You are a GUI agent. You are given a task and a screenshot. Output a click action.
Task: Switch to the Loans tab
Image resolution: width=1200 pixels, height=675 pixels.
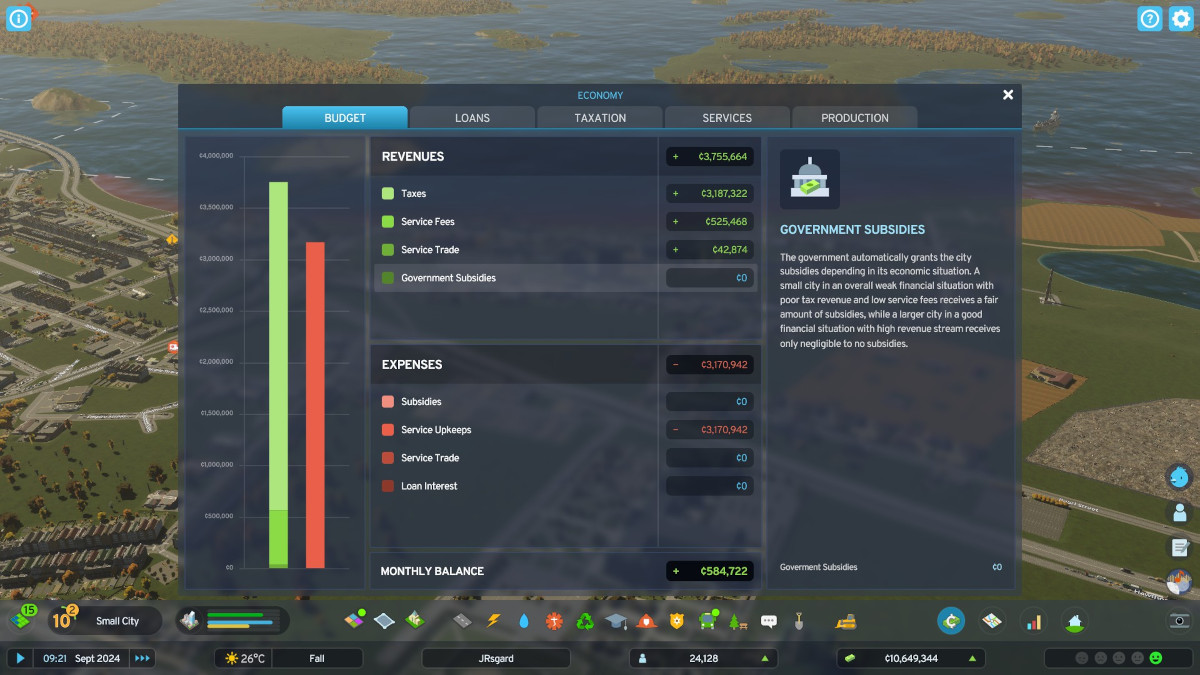472,118
